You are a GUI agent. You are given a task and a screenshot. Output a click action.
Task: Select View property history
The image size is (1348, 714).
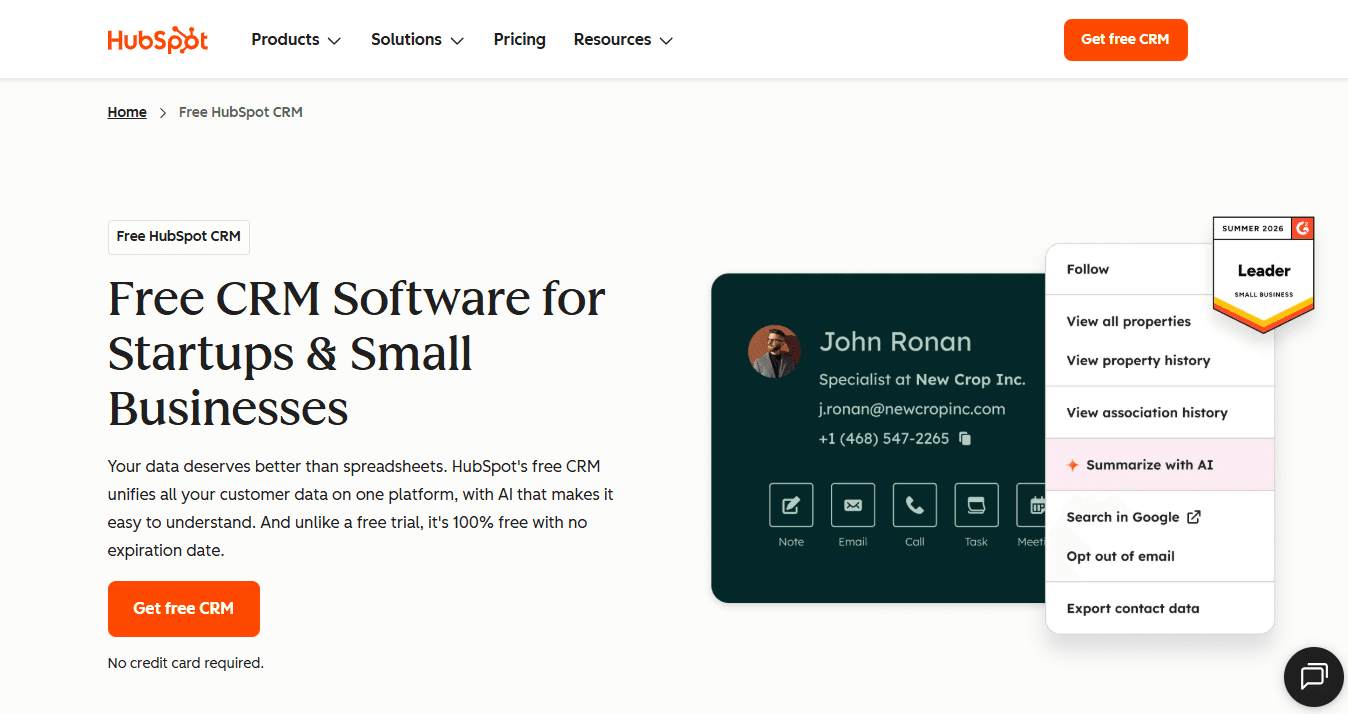pos(1139,360)
